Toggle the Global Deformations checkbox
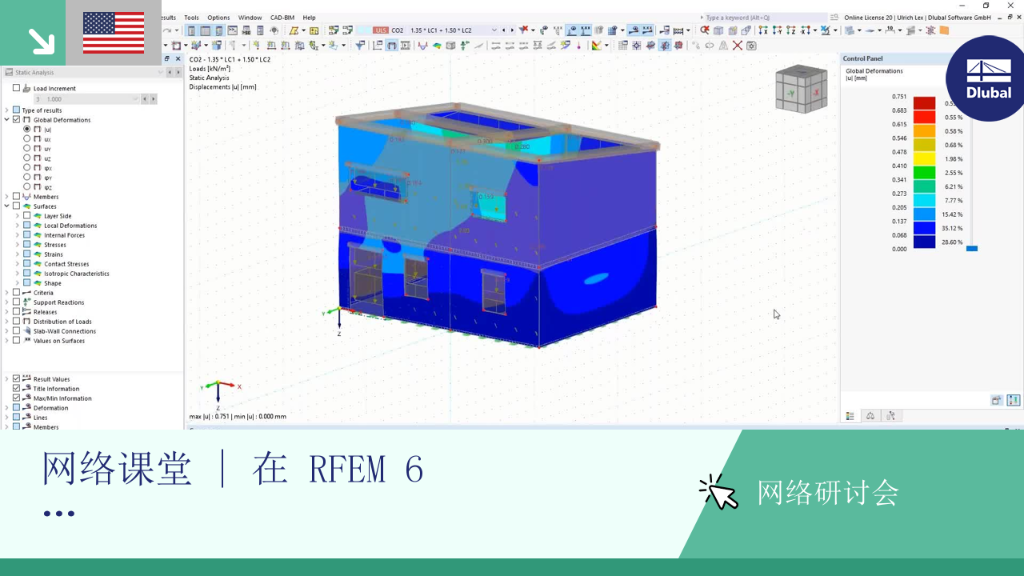This screenshot has width=1024, height=576. pyautogui.click(x=16, y=120)
